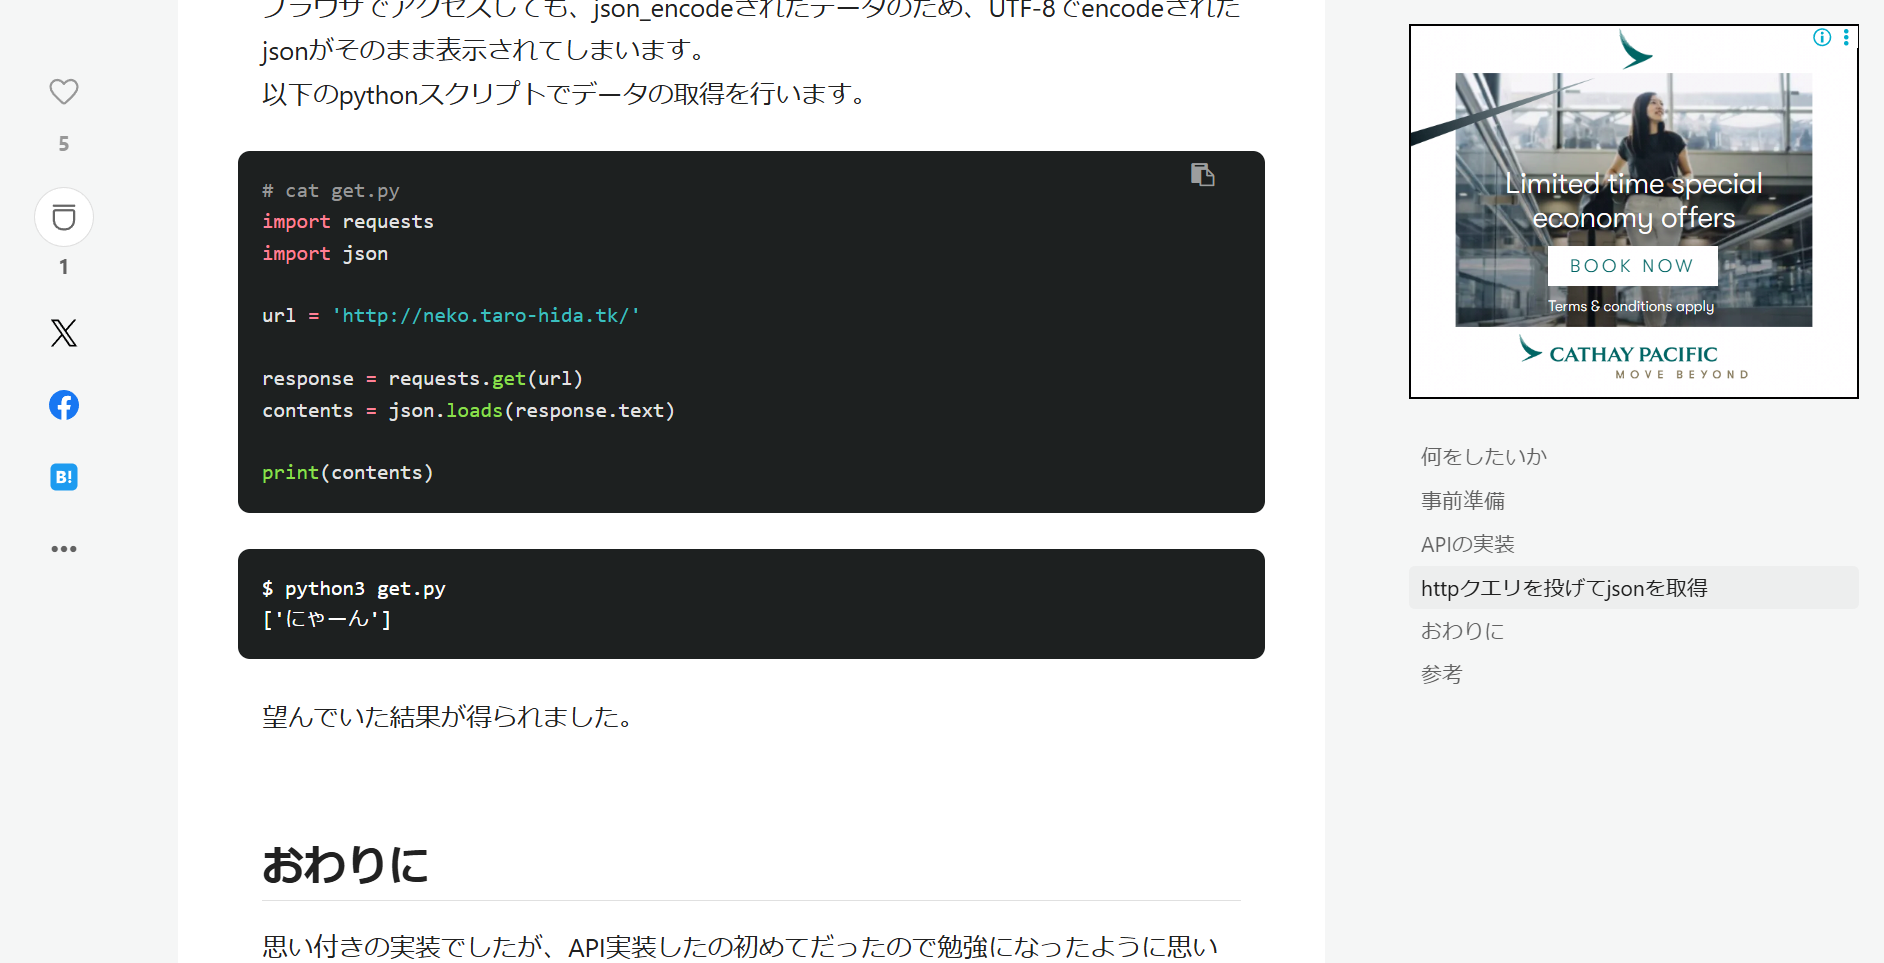Open the 参考 section

point(1440,675)
